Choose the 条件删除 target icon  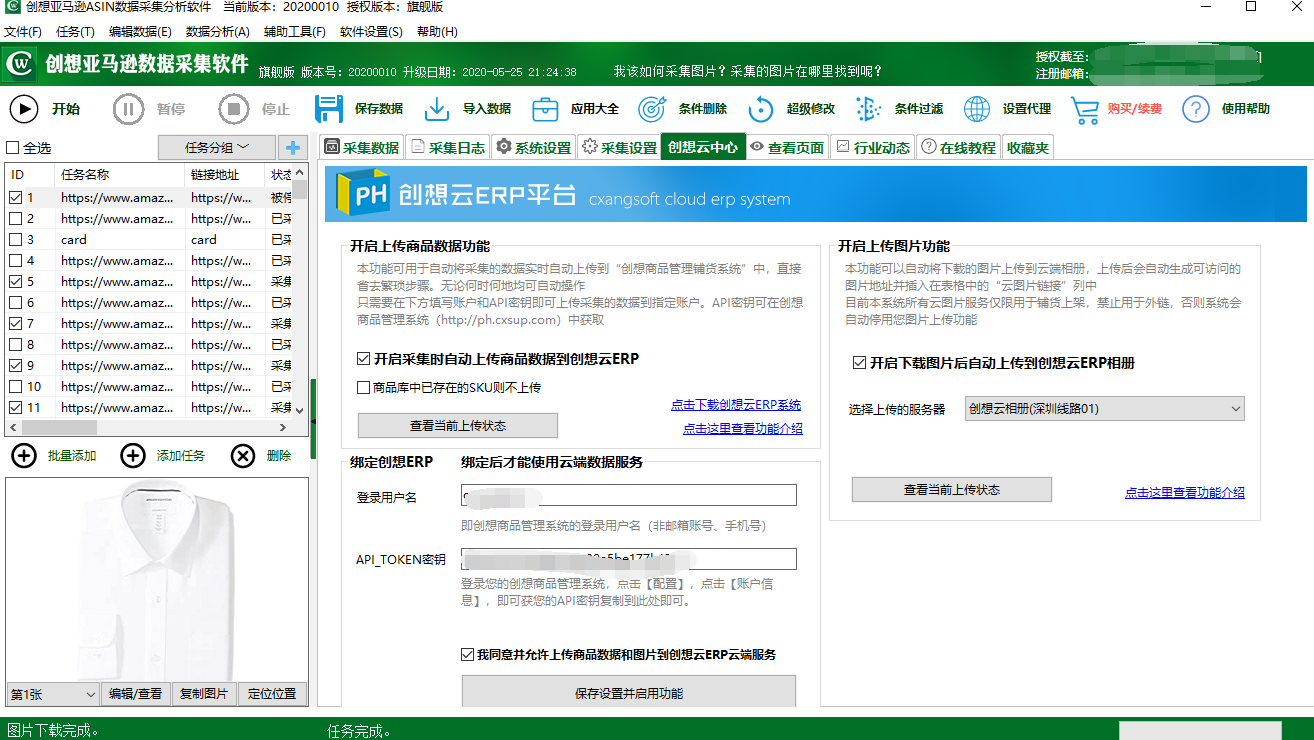[x=652, y=109]
